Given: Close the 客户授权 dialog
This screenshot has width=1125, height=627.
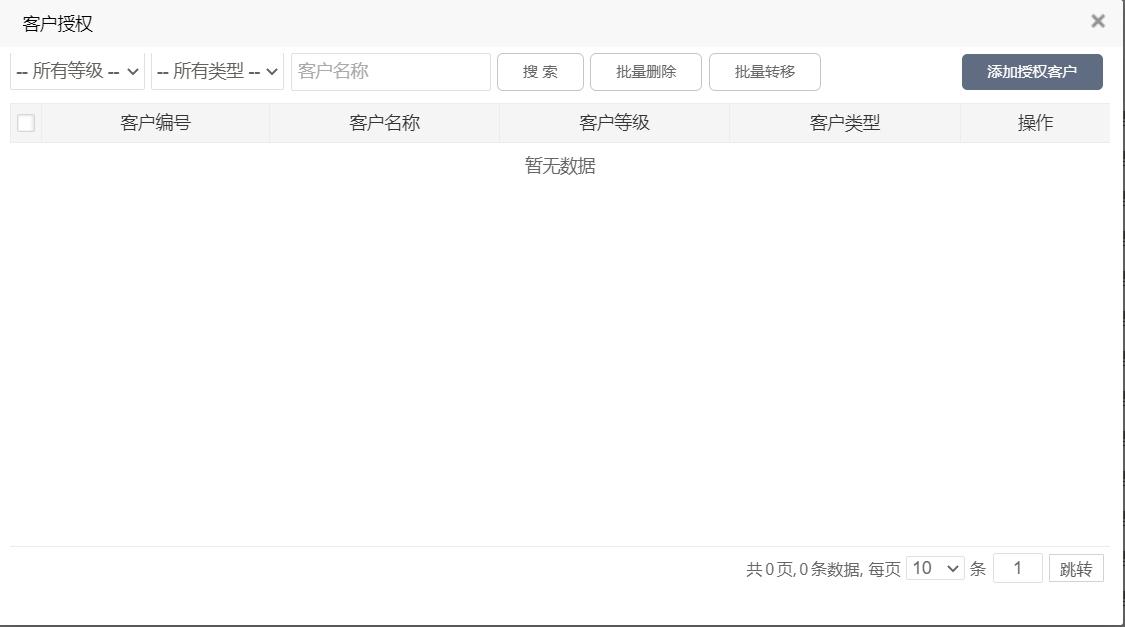Looking at the screenshot, I should pos(1097,21).
